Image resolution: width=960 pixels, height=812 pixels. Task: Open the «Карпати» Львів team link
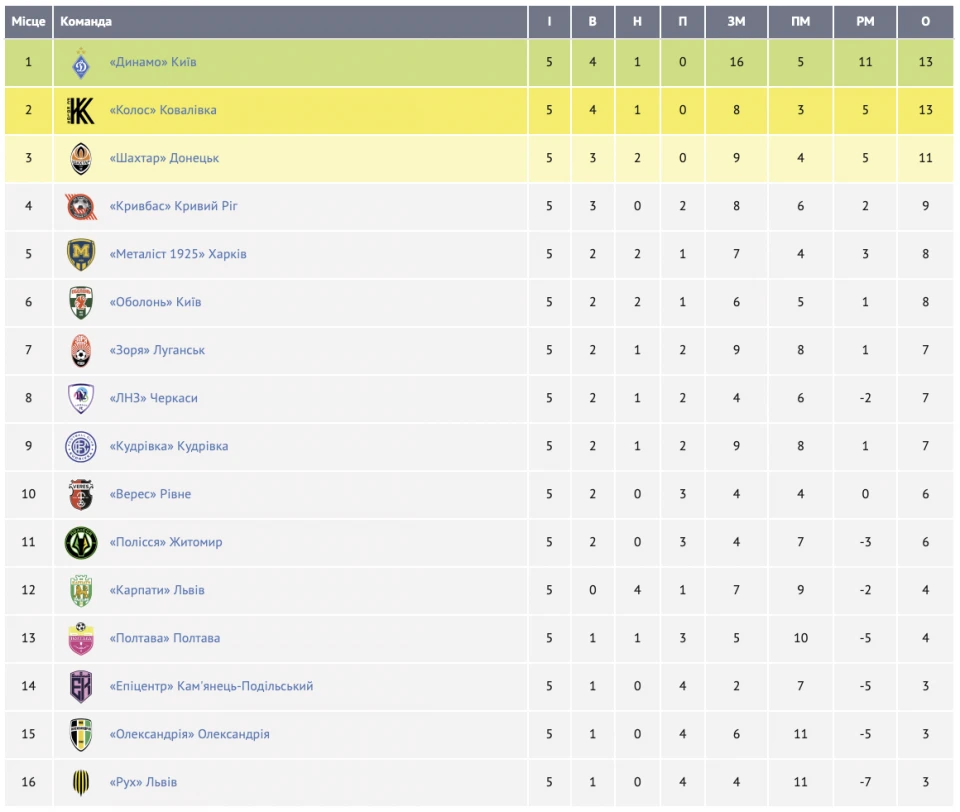click(157, 590)
